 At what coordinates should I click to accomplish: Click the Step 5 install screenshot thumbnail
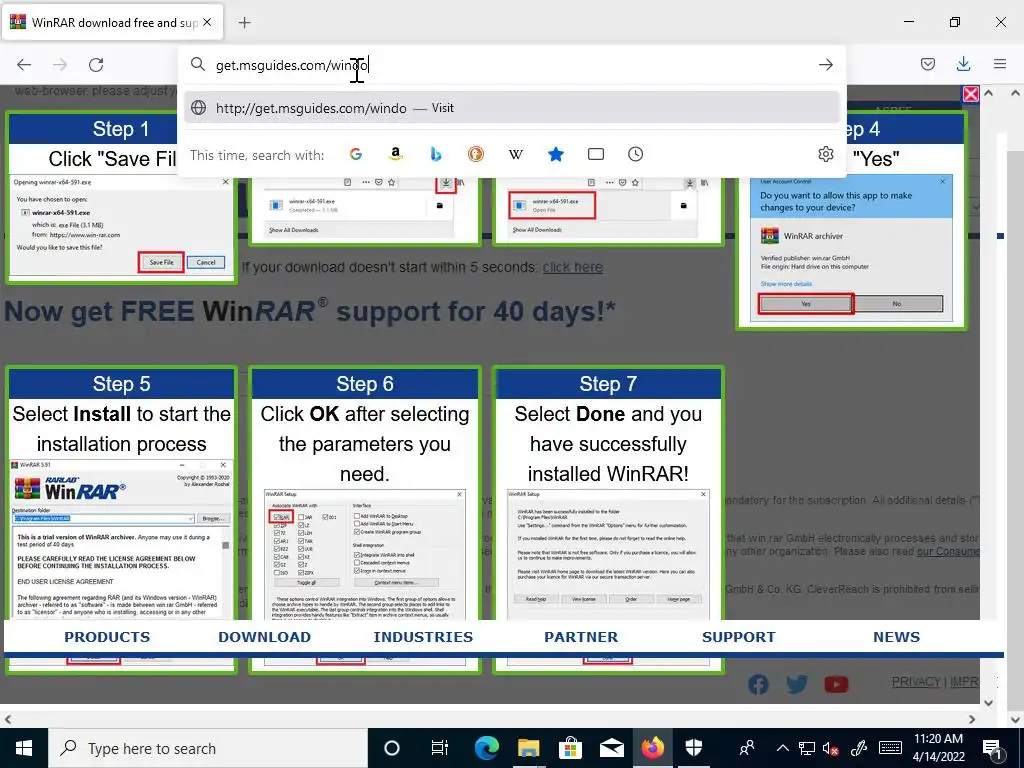pyautogui.click(x=121, y=539)
